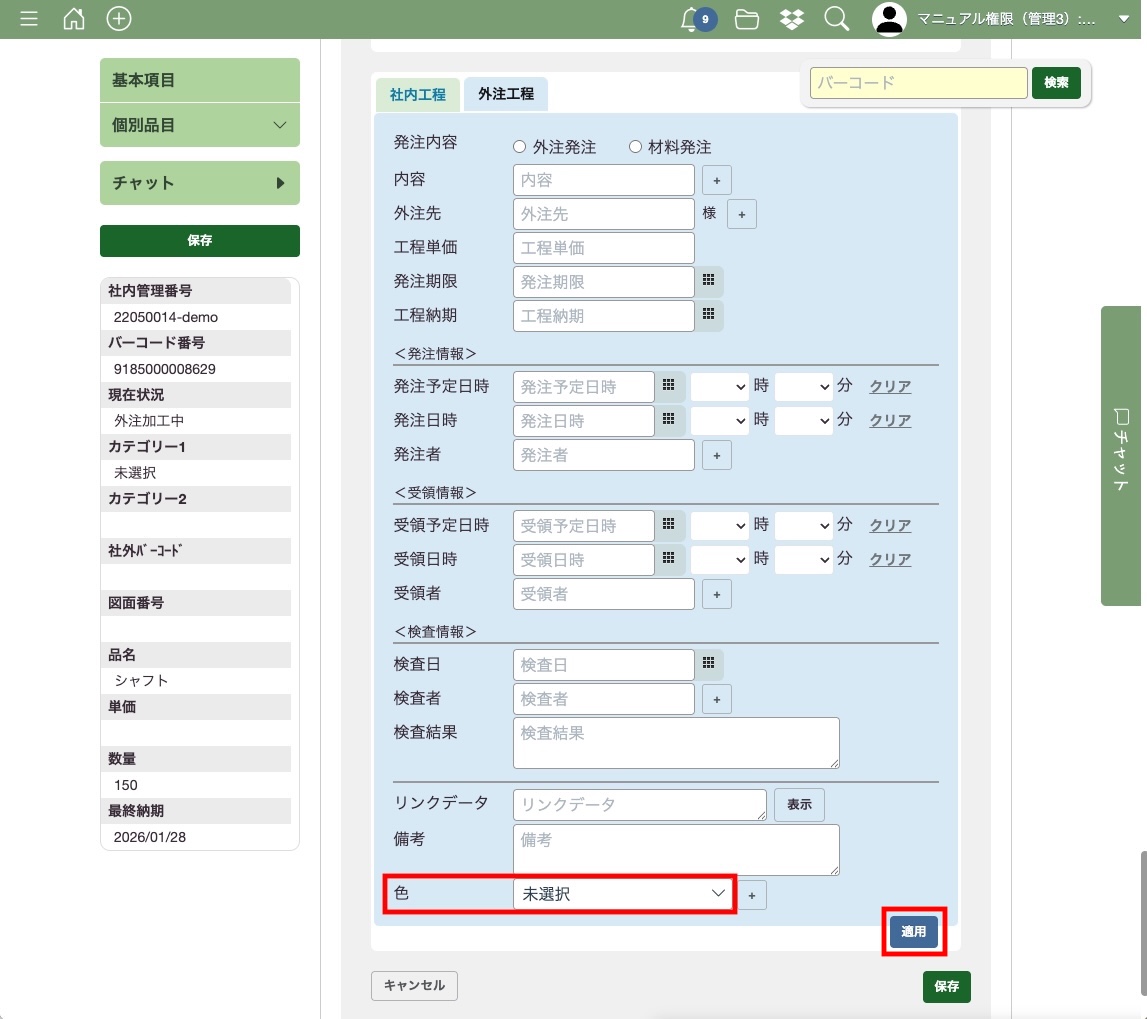Viewport: 1147px width, 1019px height.
Task: Select the 外注発注 radio button
Action: [x=519, y=147]
